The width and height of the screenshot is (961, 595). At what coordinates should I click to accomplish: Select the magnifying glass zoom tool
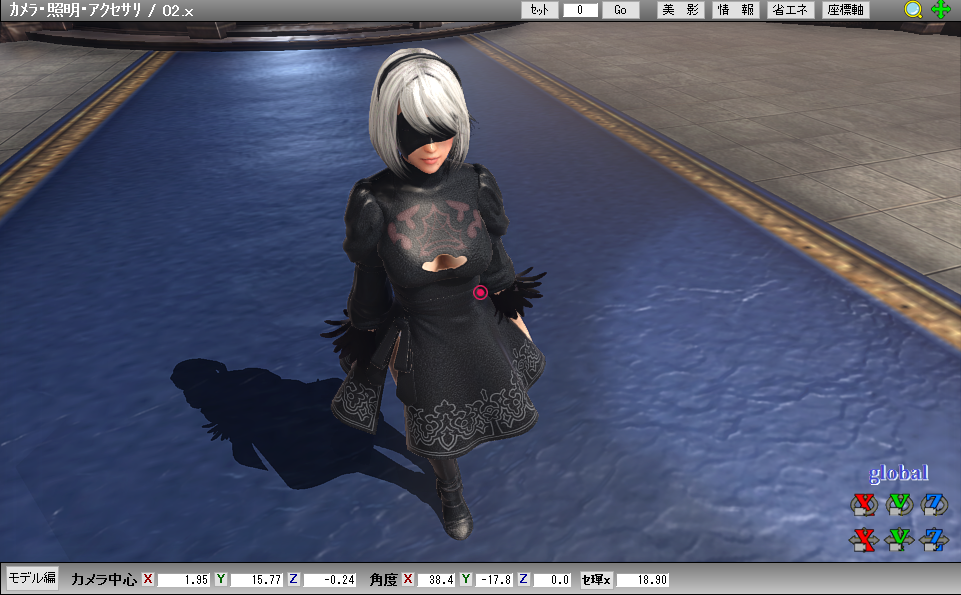pyautogui.click(x=911, y=10)
